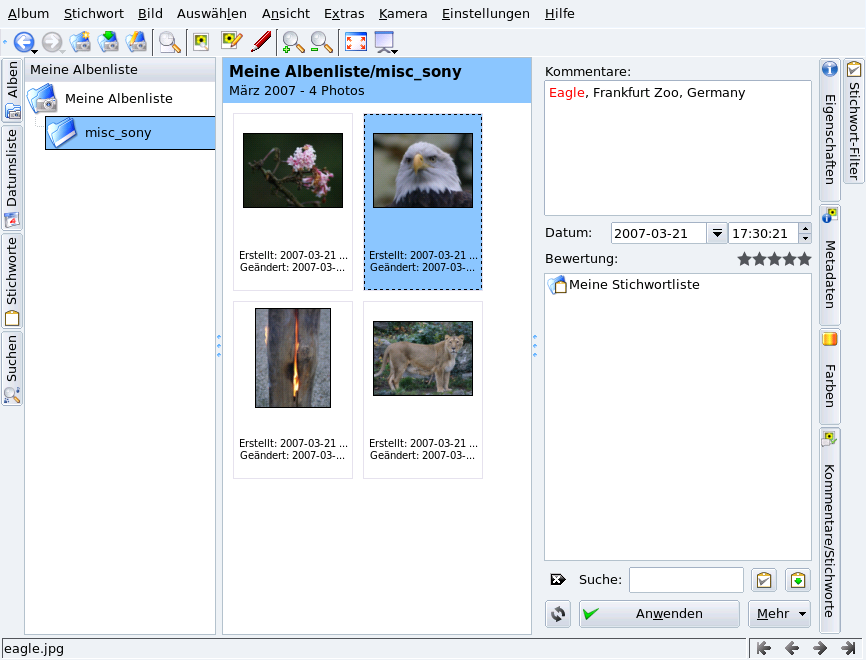Select the misc_sony album
The image size is (866, 660).
click(x=118, y=132)
